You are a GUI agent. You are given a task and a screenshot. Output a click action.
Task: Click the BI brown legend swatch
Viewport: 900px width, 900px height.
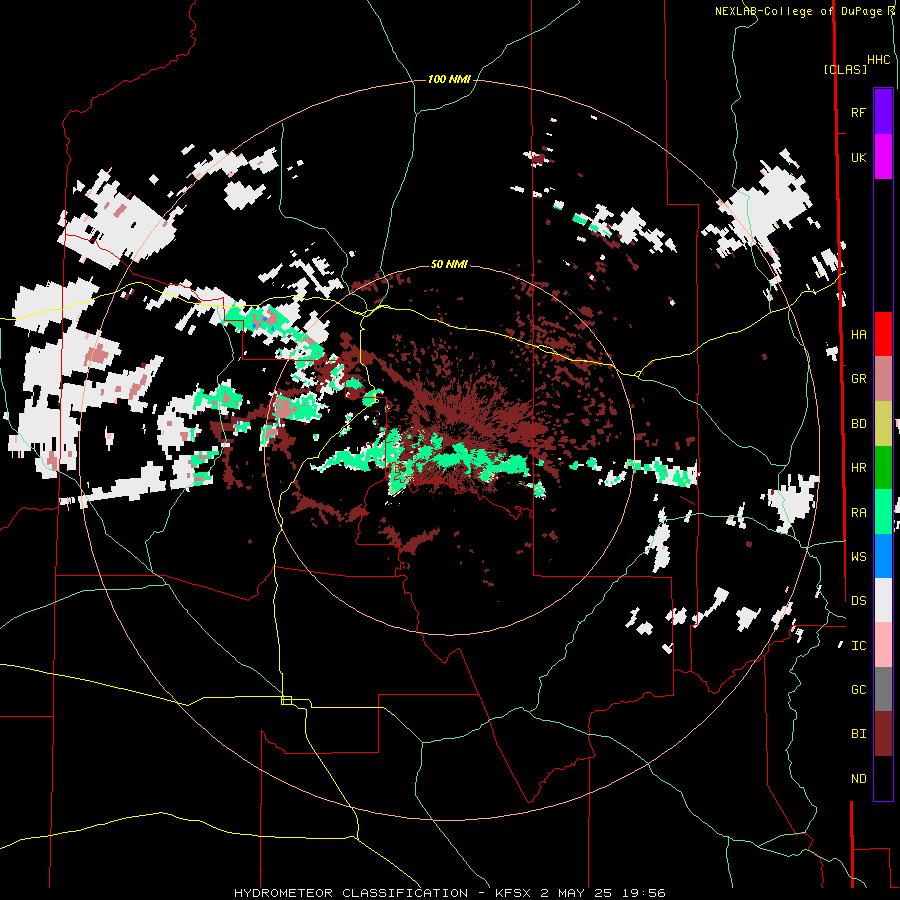(883, 734)
